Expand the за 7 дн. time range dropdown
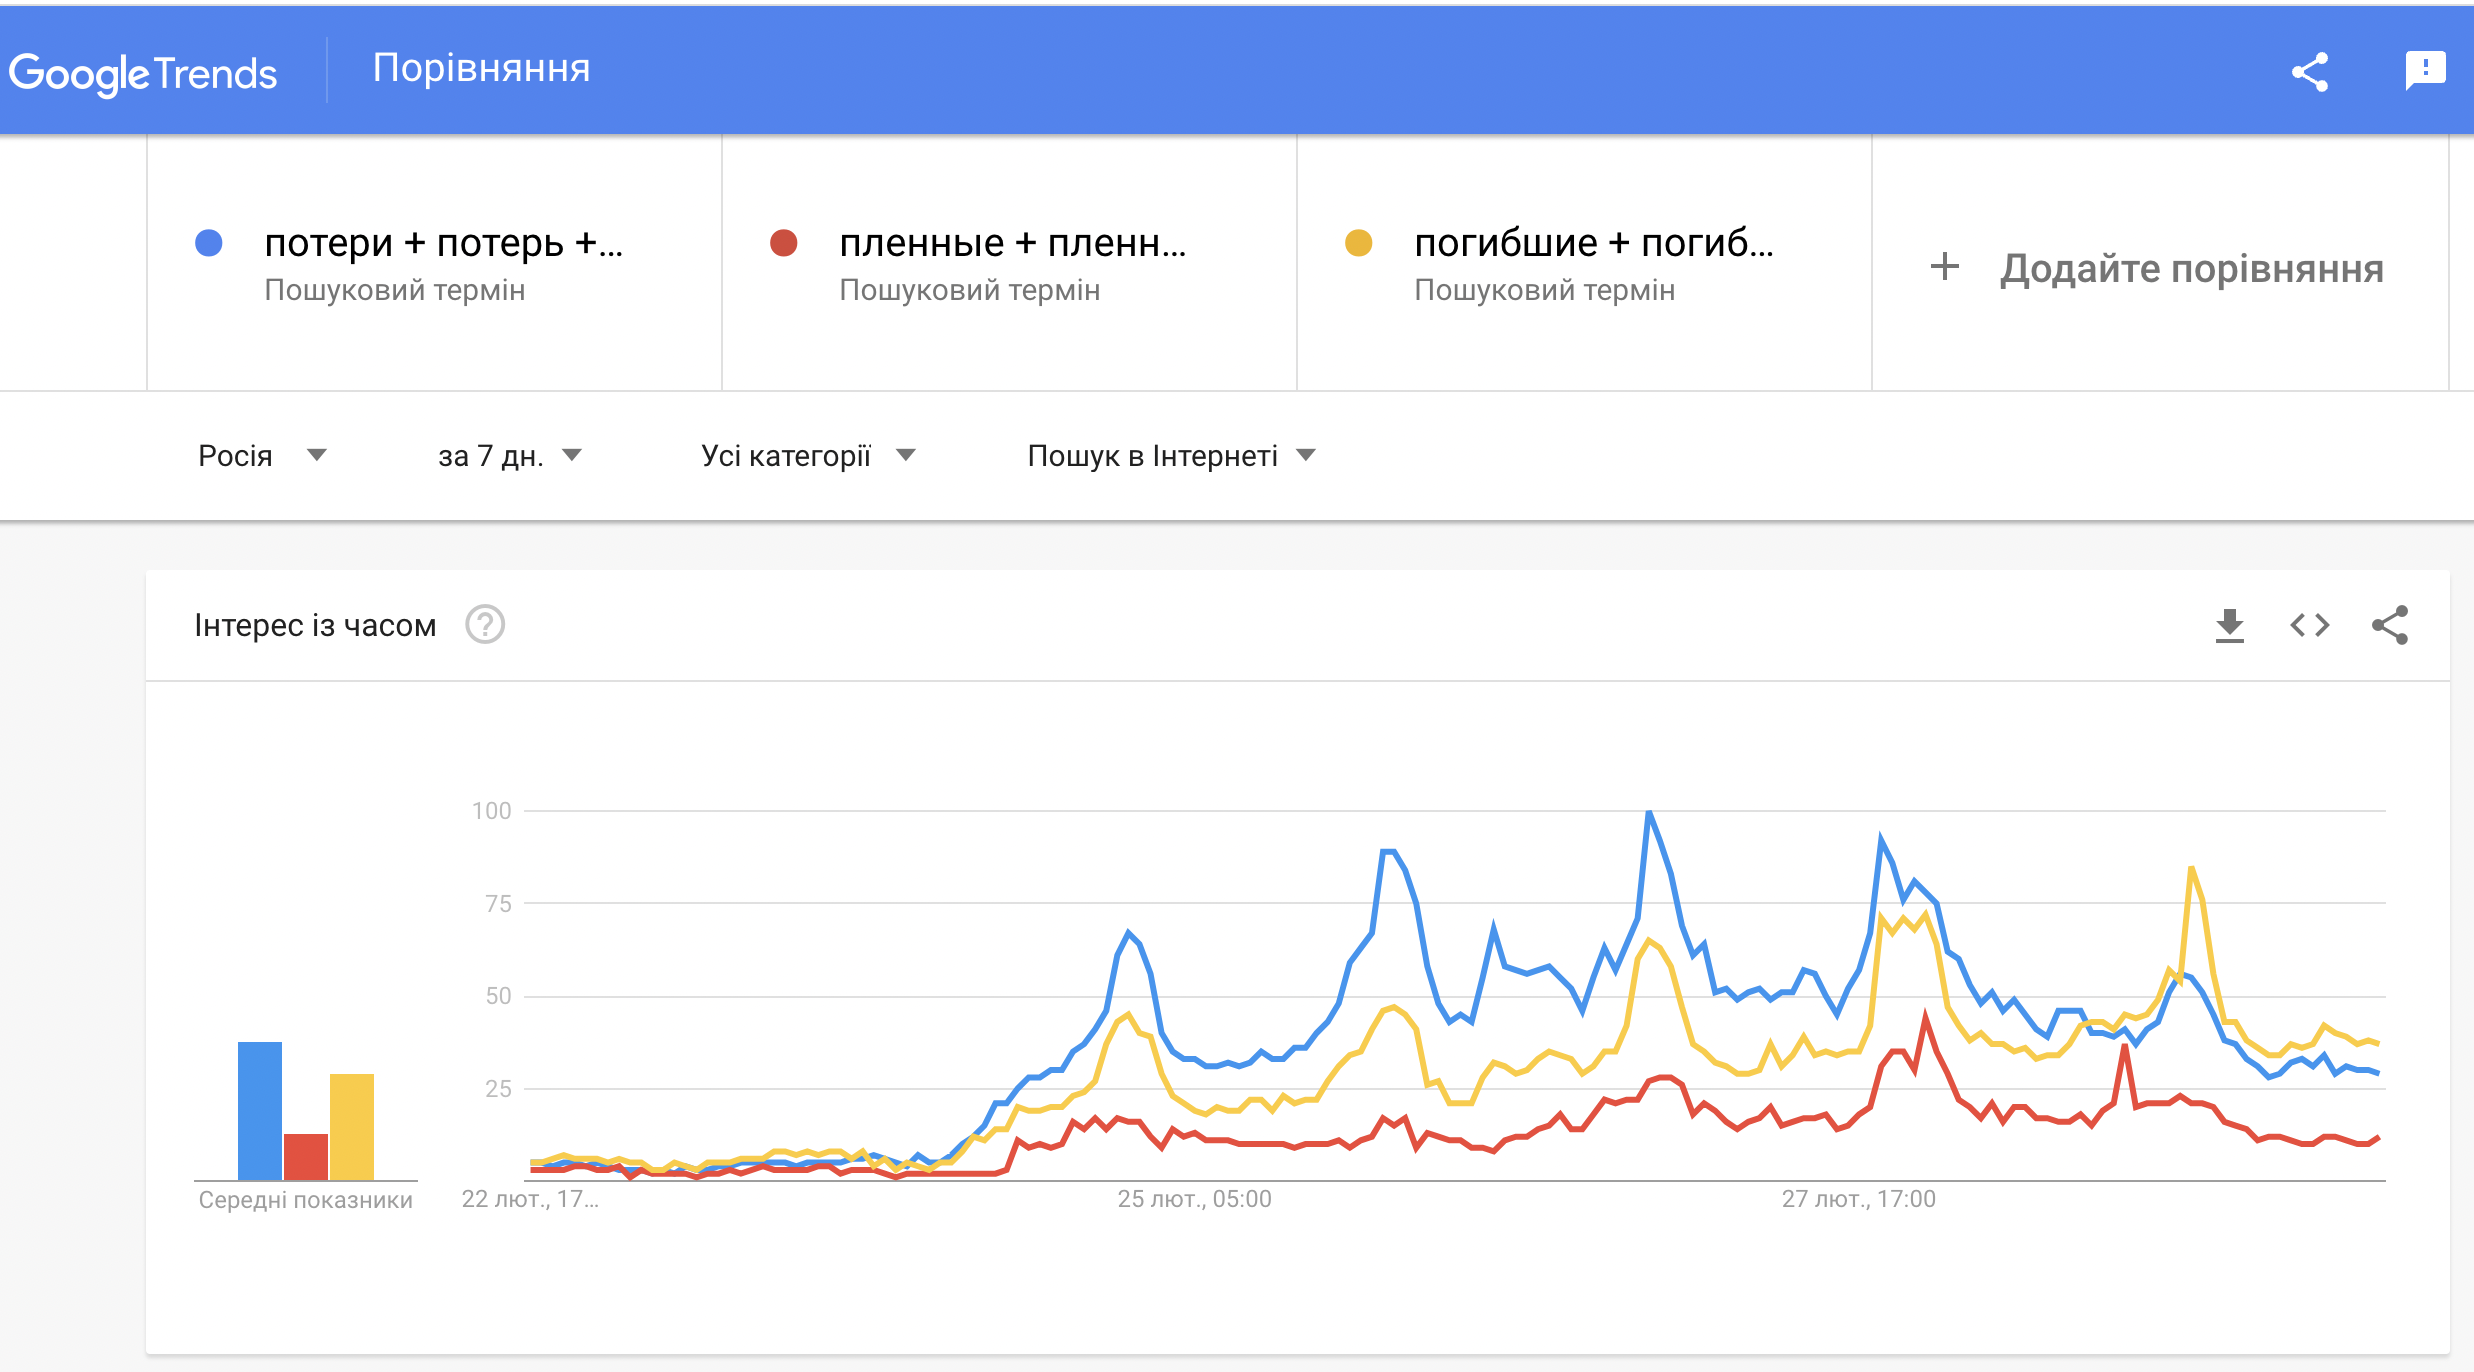The height and width of the screenshot is (1372, 2474). [x=510, y=456]
